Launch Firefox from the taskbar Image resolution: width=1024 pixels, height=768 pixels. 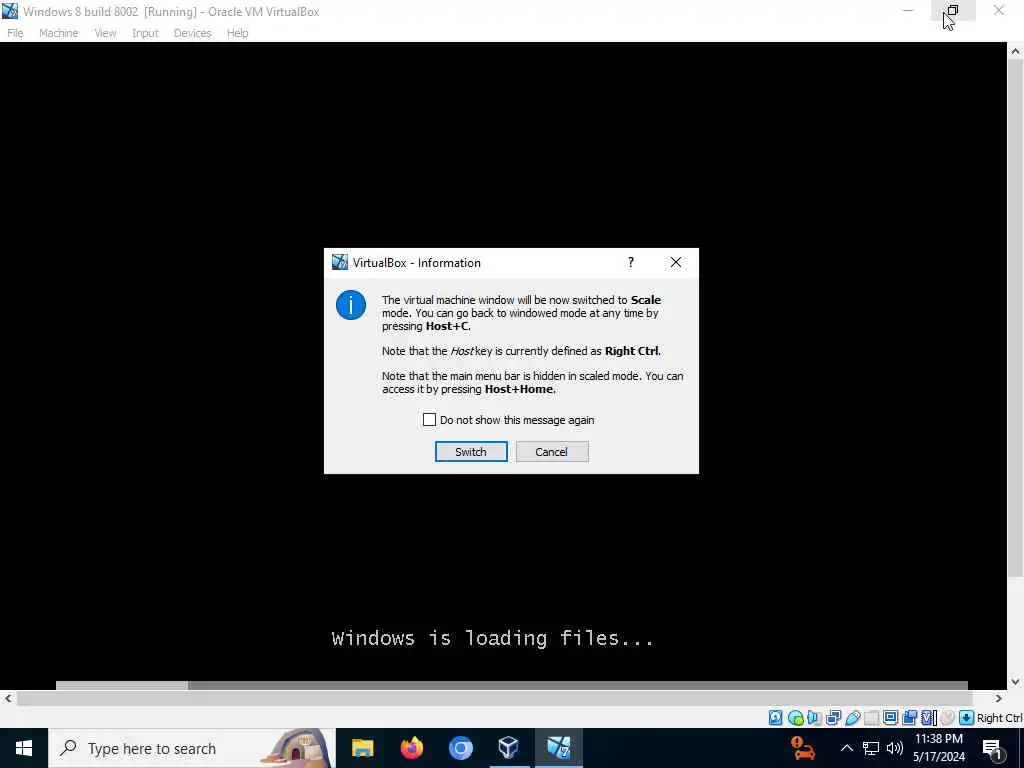(411, 748)
